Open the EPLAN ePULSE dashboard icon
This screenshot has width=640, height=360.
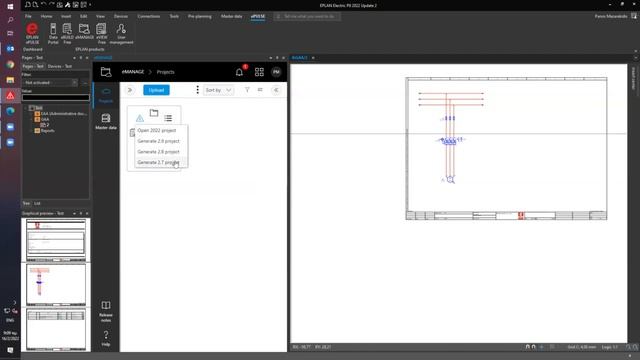[x=32, y=33]
